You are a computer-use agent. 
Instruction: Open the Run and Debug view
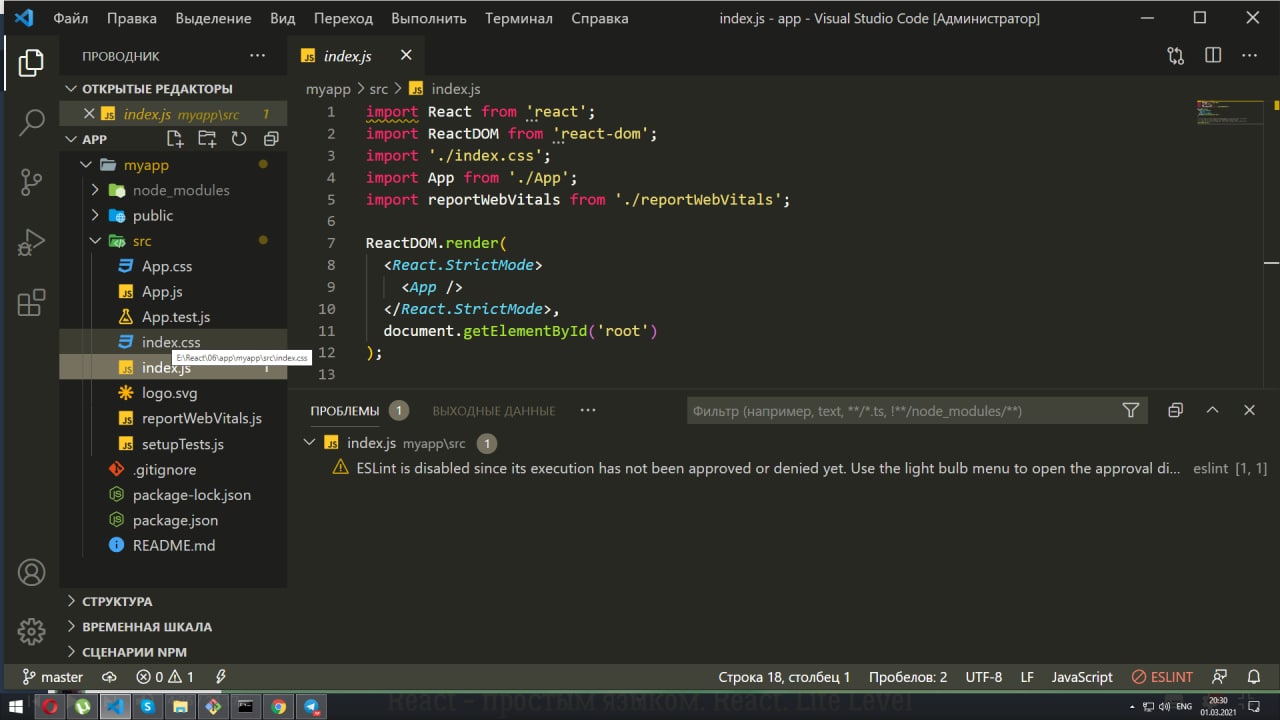click(31, 242)
